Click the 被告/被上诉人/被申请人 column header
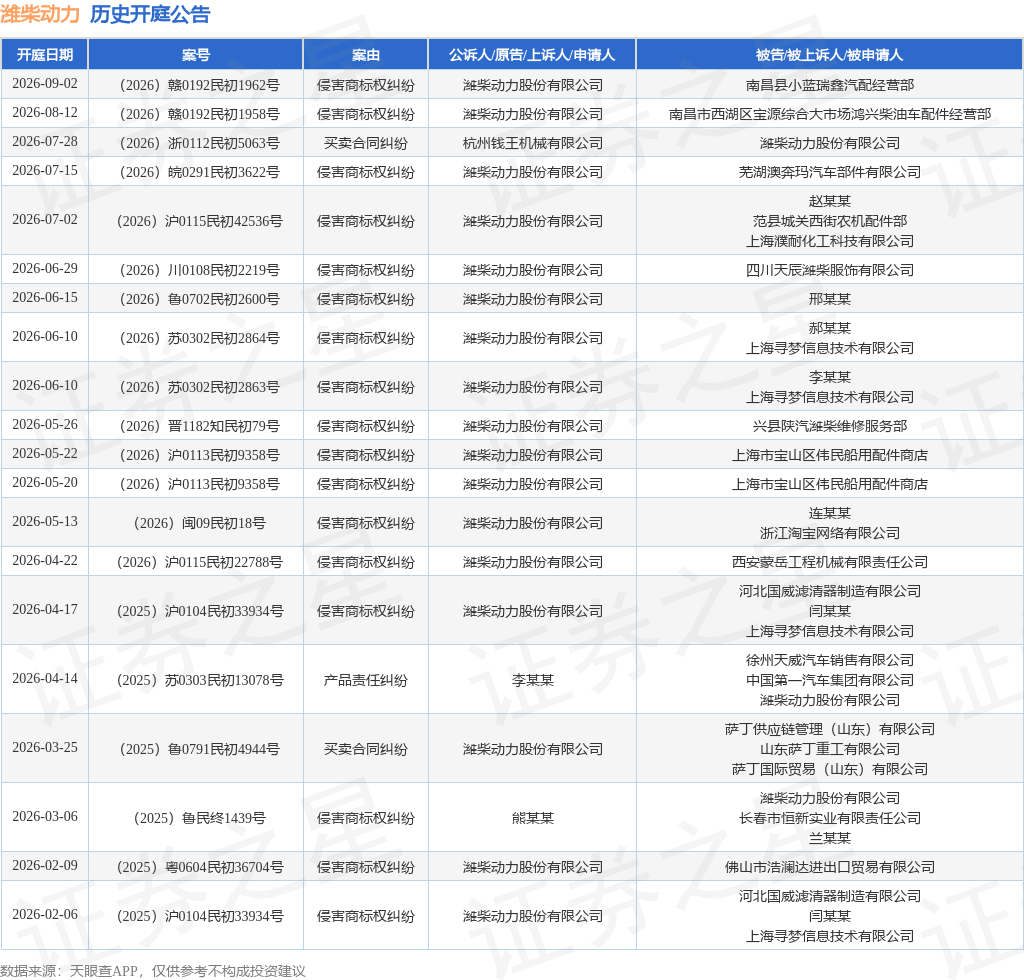 (829, 55)
